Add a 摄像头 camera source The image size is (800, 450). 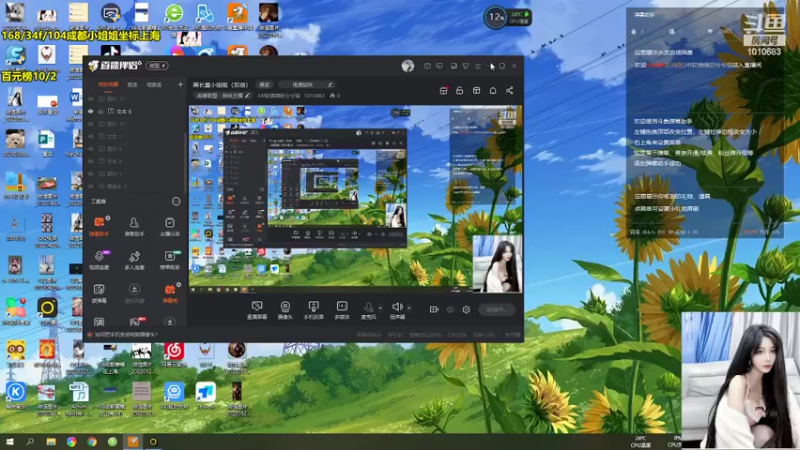point(285,310)
